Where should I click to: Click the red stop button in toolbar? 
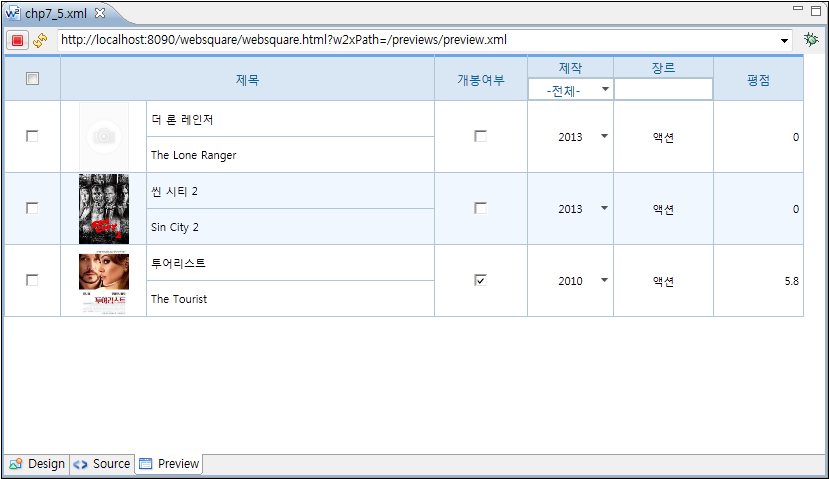(x=17, y=40)
